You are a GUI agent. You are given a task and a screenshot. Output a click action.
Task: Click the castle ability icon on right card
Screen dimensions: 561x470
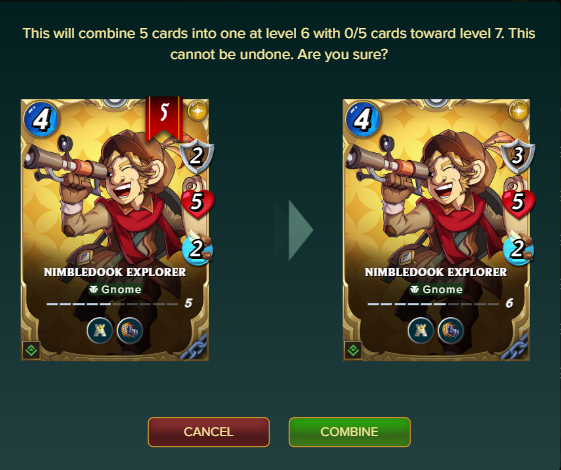pyautogui.click(x=421, y=330)
